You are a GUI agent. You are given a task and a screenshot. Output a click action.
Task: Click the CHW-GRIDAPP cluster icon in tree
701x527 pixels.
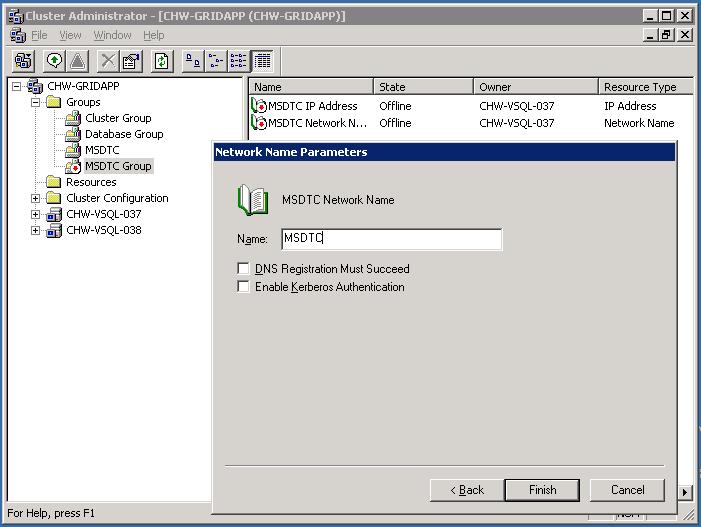click(x=35, y=86)
